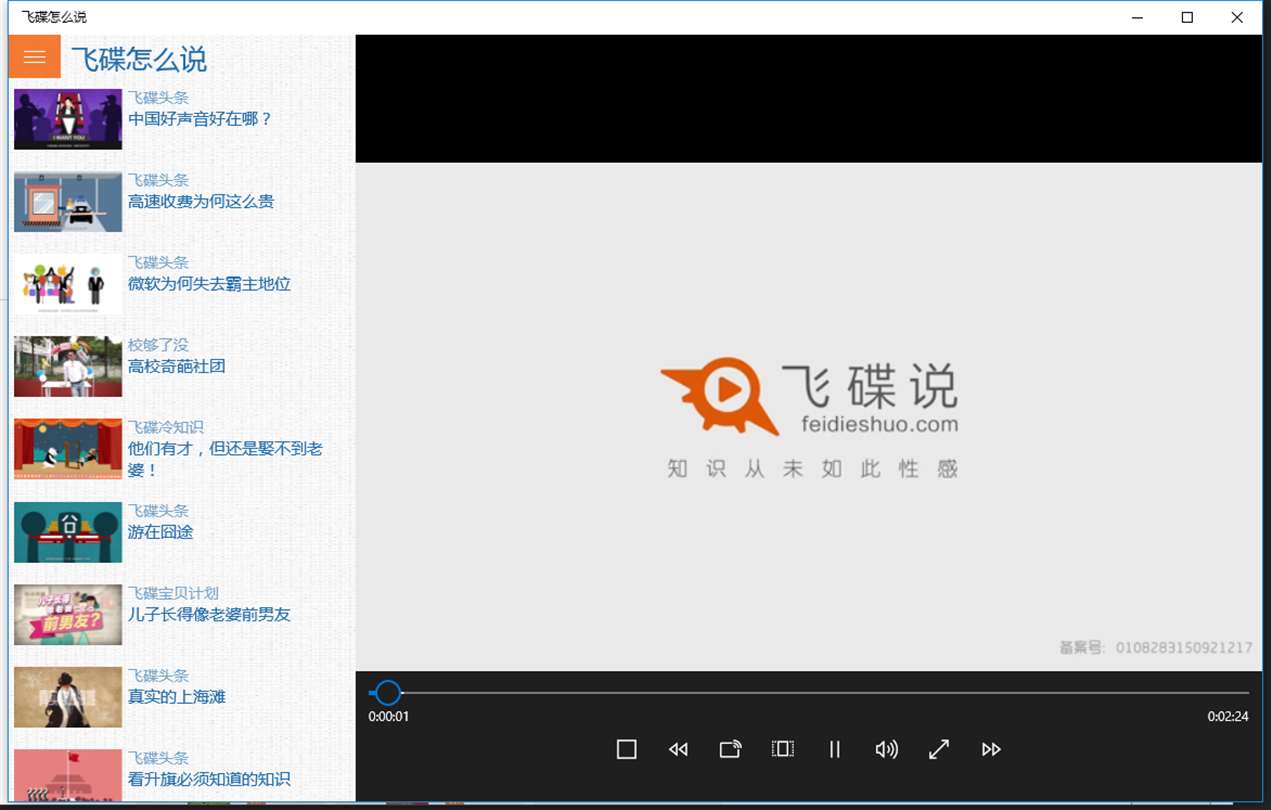
Task: Select video title 微软为何失去霸主地位
Action: point(210,284)
